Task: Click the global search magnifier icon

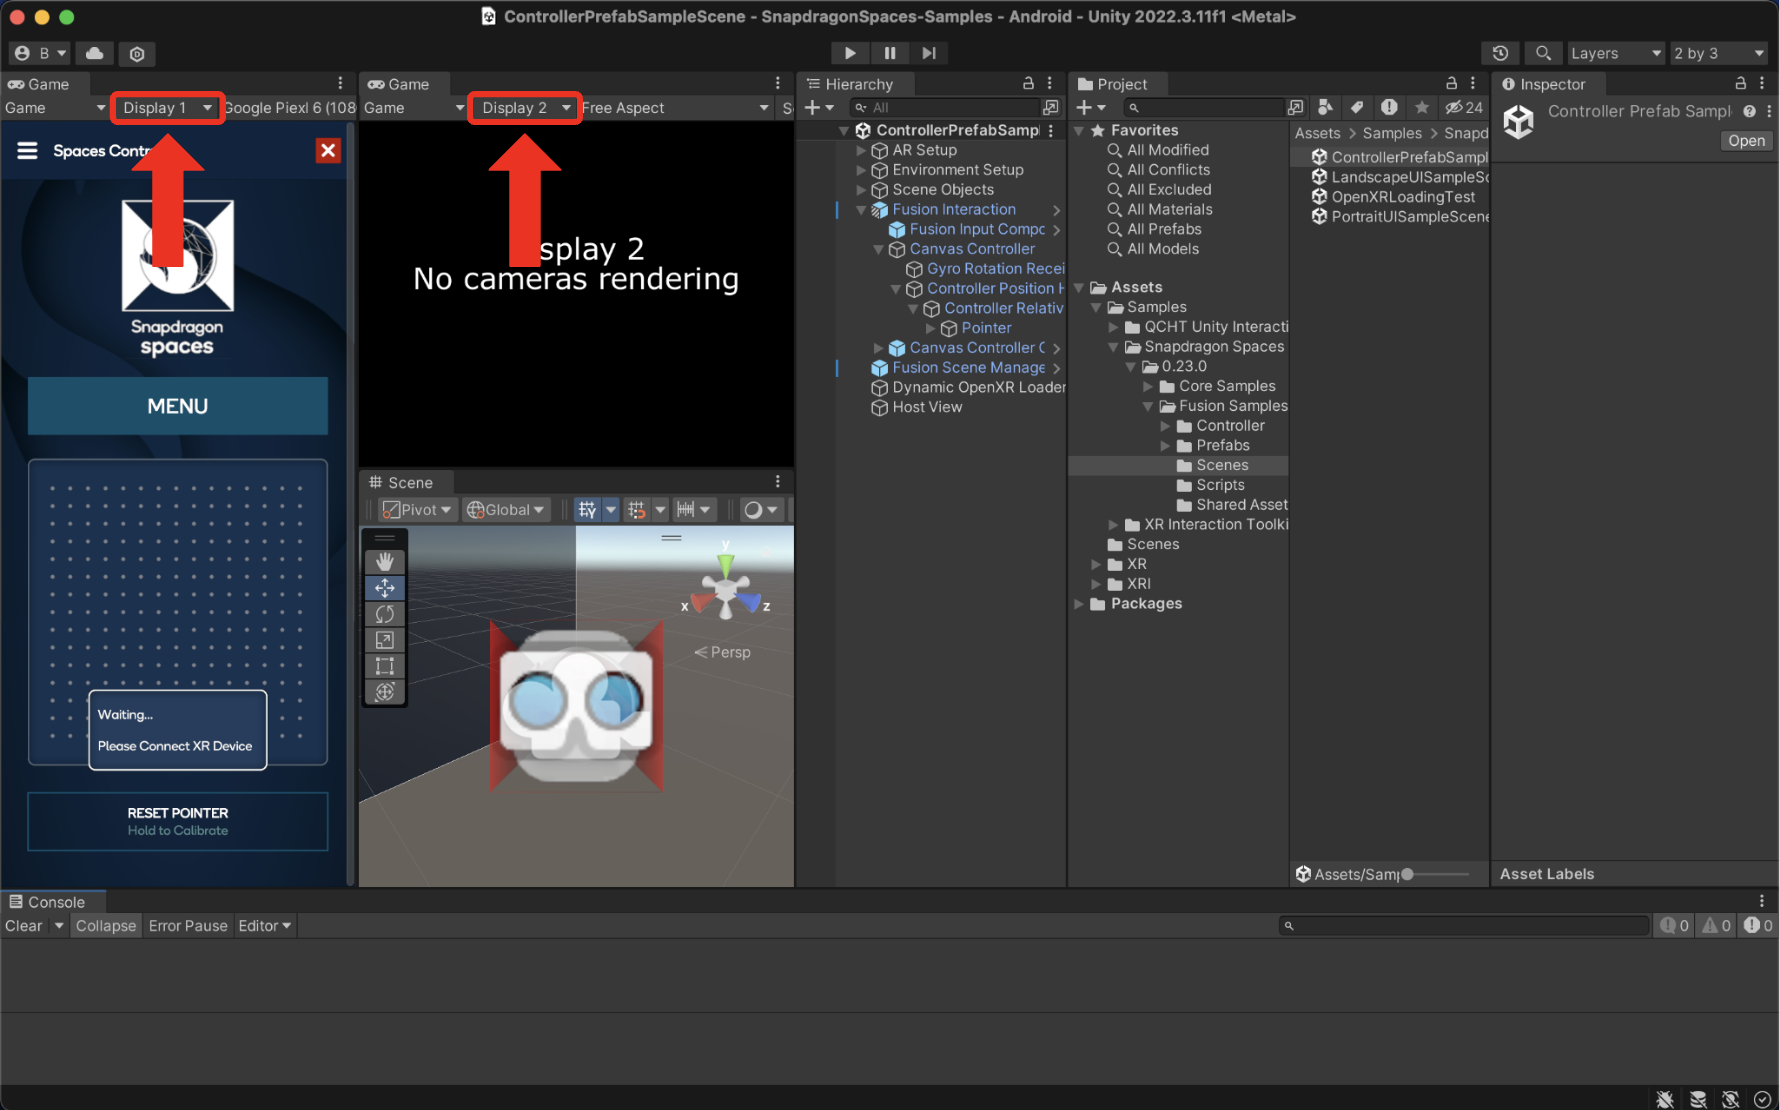Action: click(1543, 53)
